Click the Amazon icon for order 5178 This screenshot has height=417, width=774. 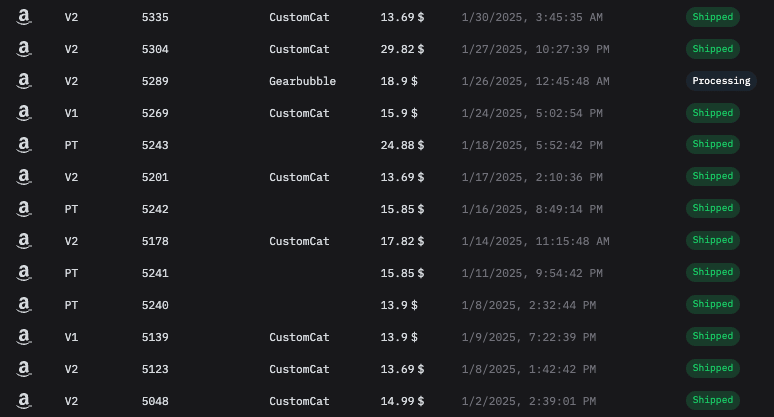[x=22, y=241]
